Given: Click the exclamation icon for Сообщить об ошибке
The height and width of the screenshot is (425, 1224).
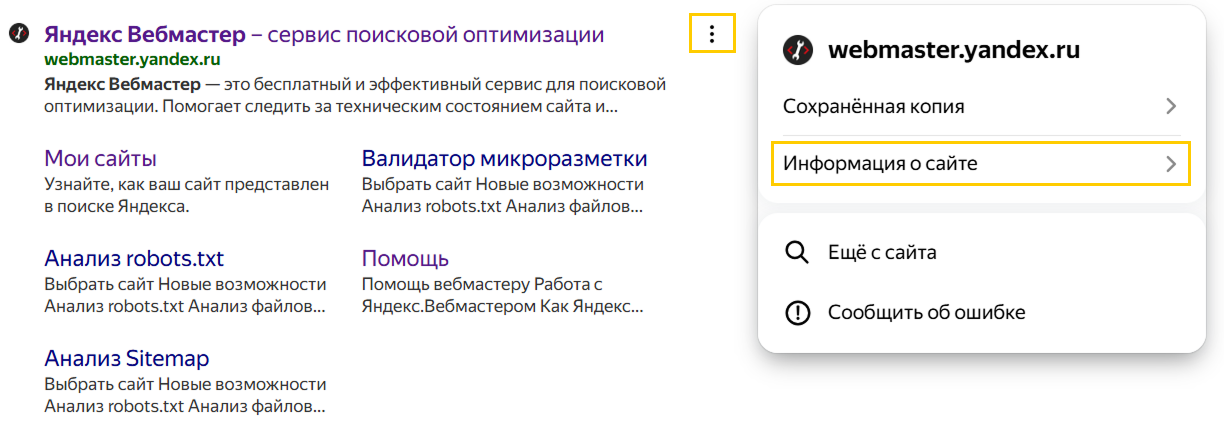Looking at the screenshot, I should point(797,313).
